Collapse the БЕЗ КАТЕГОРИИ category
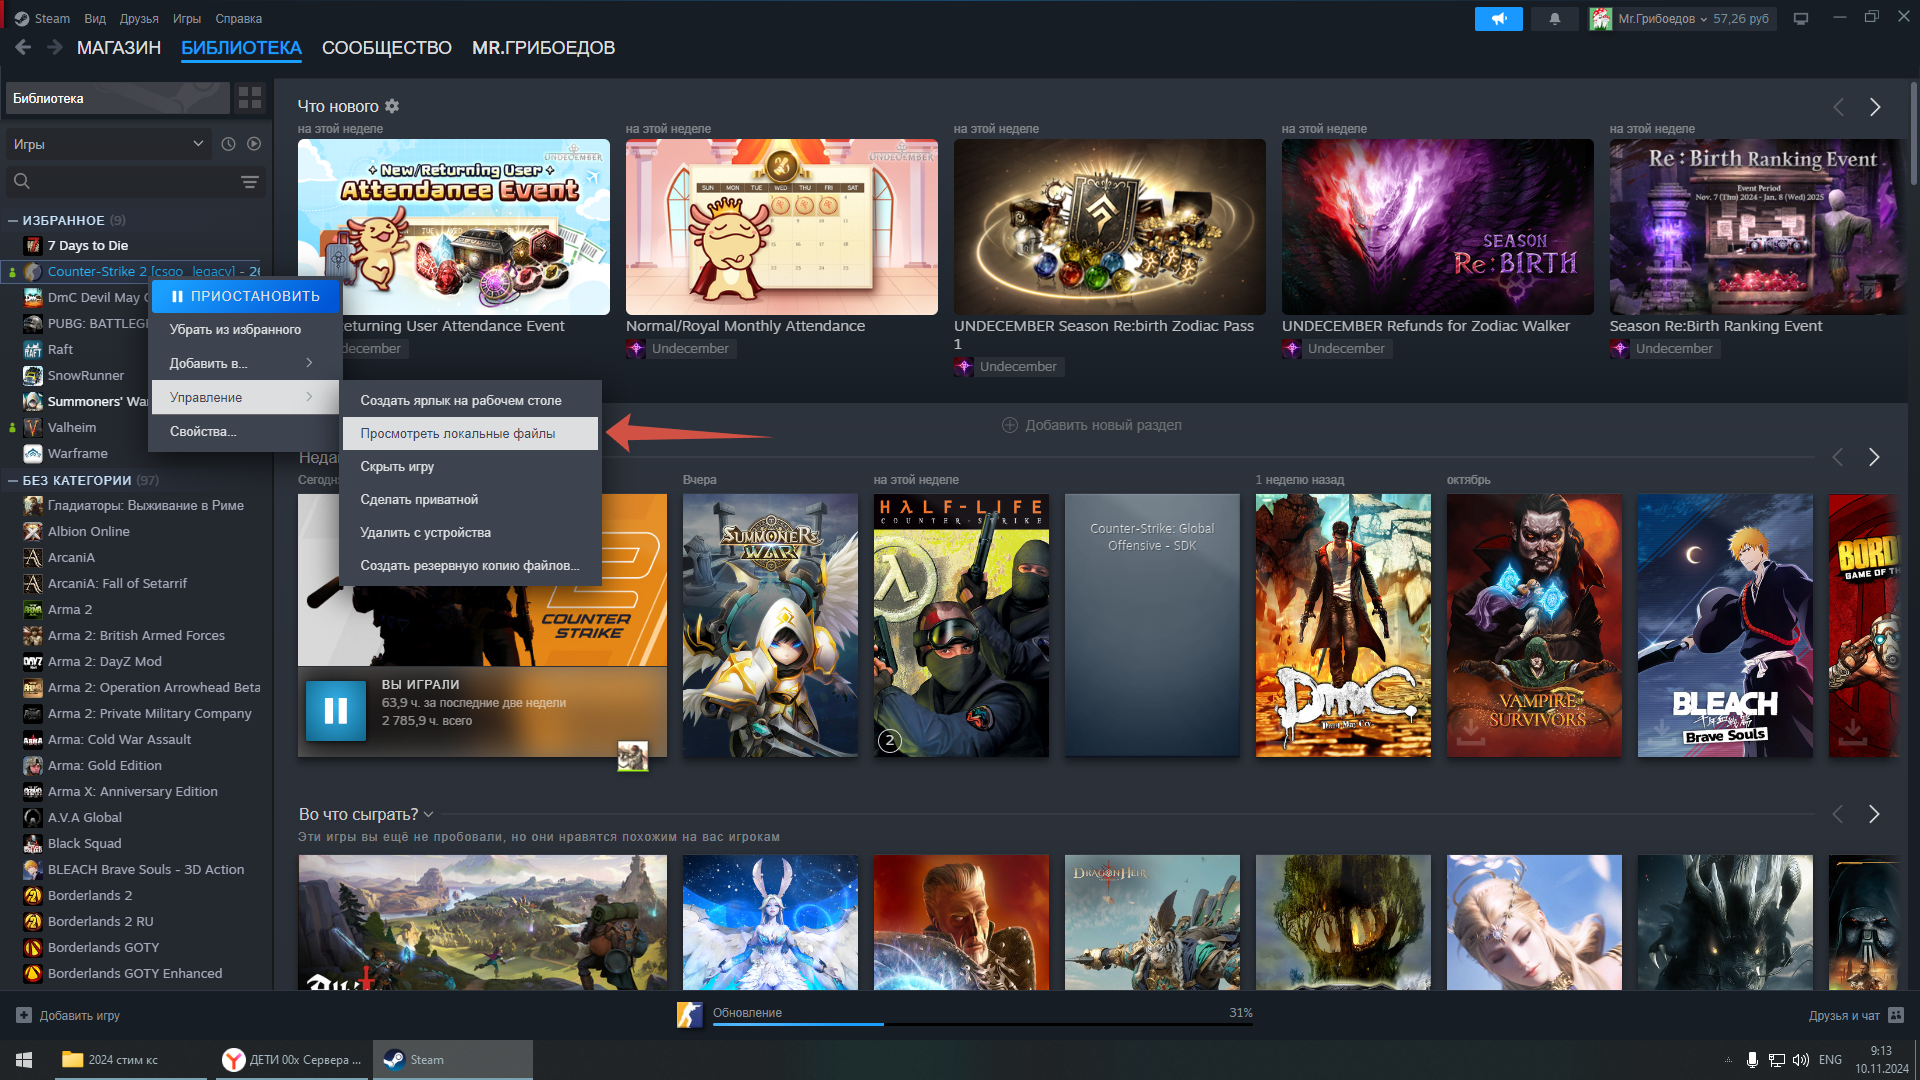This screenshot has width=1920, height=1080. (13, 481)
